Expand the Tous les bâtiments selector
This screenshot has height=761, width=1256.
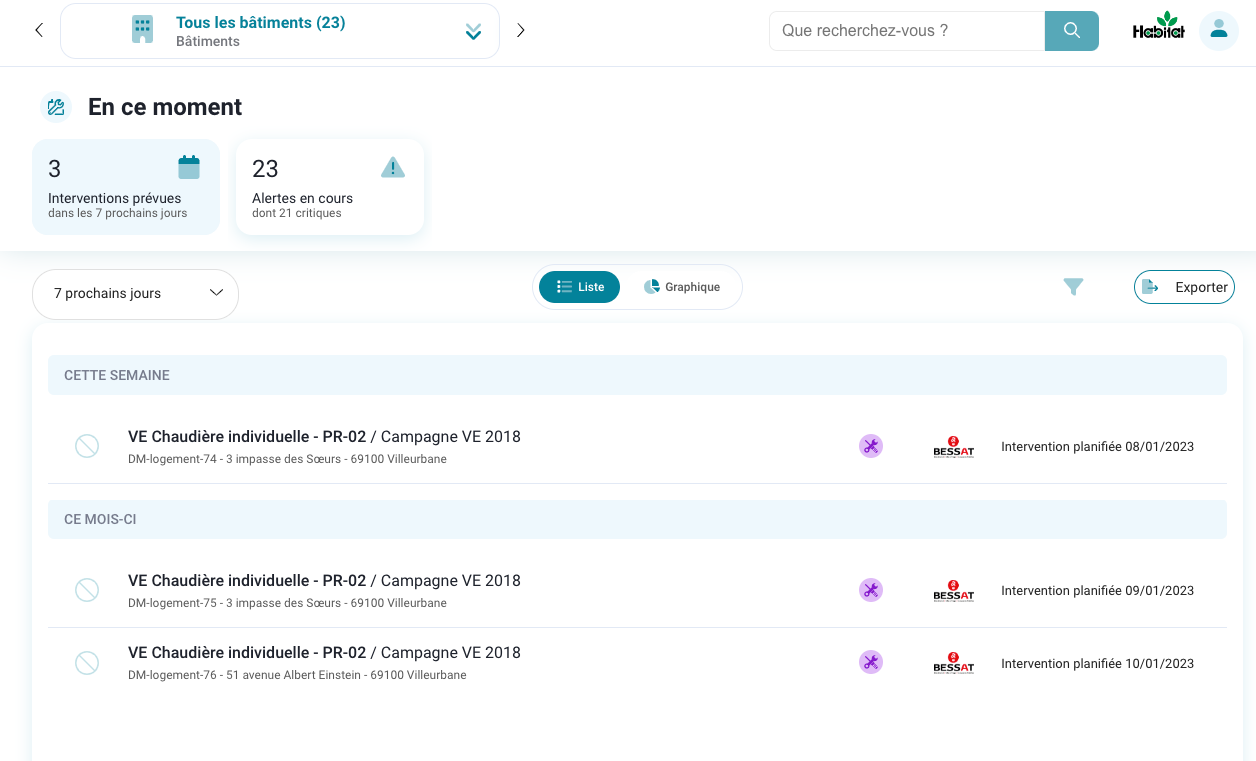pyautogui.click(x=473, y=32)
